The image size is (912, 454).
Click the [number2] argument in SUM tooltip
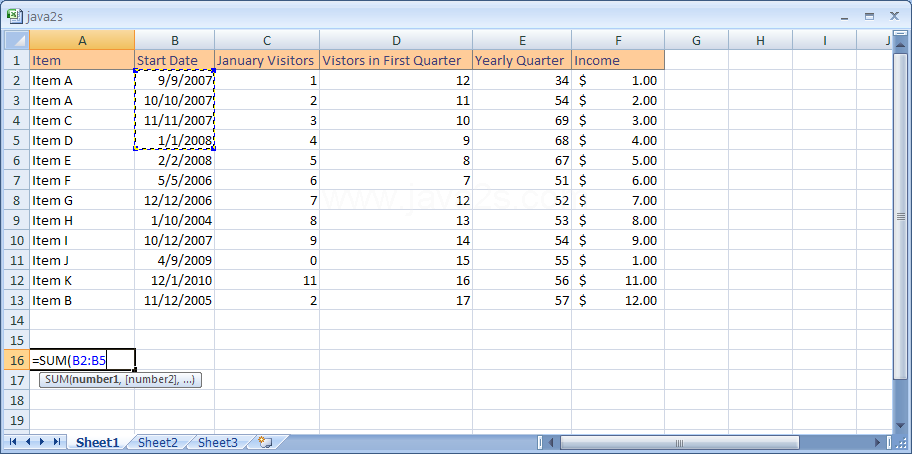[x=151, y=380]
